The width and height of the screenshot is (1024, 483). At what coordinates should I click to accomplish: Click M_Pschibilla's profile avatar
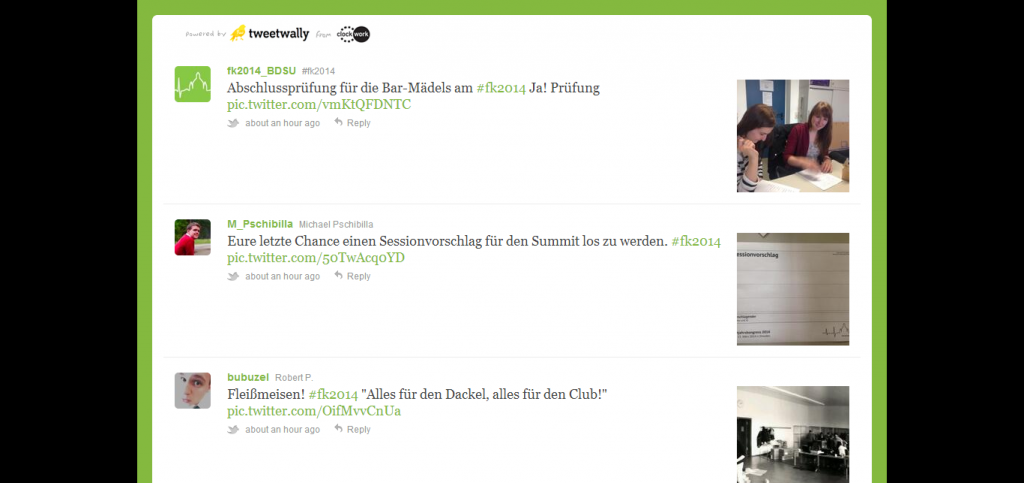click(x=193, y=237)
